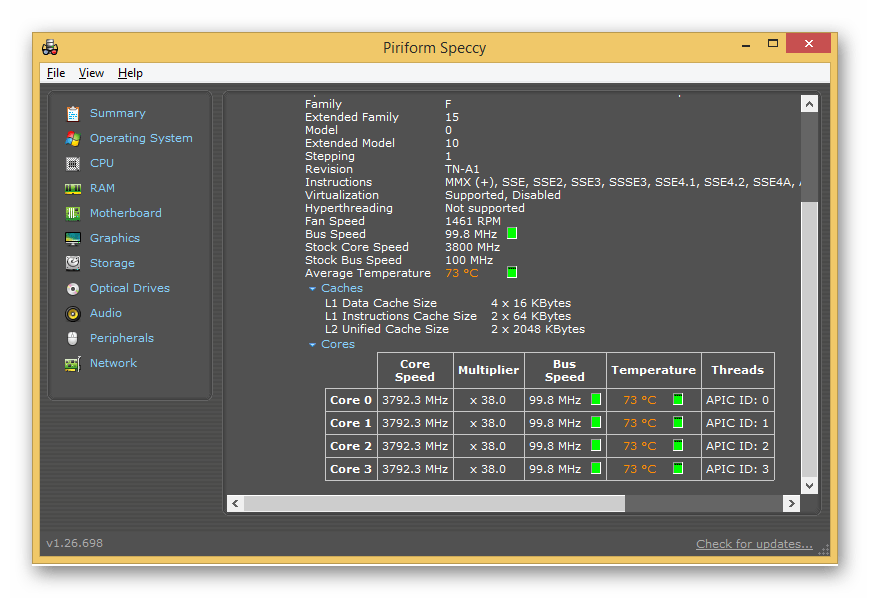Image resolution: width=870 pixels, height=598 pixels.
Task: Click the vertical scrollbar up arrow
Action: [x=810, y=104]
